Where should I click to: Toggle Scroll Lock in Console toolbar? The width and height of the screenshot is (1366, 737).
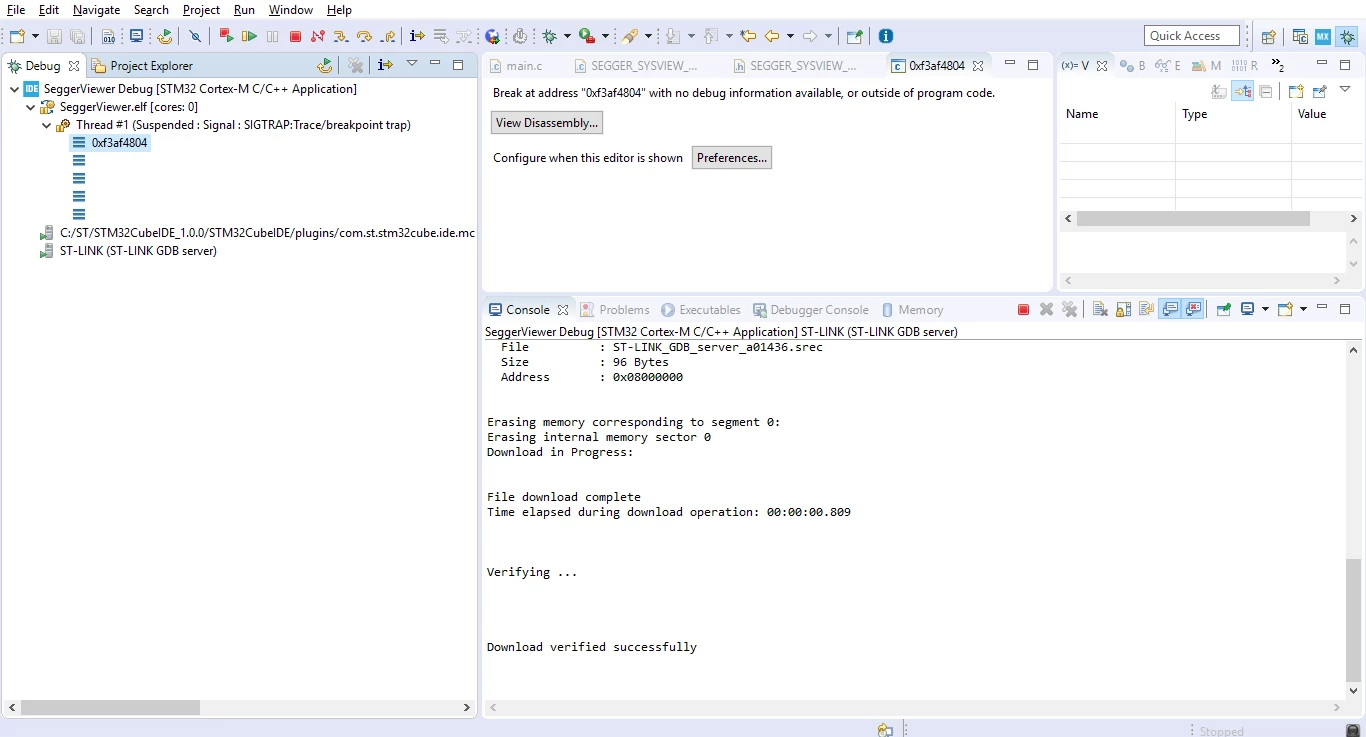(1123, 310)
